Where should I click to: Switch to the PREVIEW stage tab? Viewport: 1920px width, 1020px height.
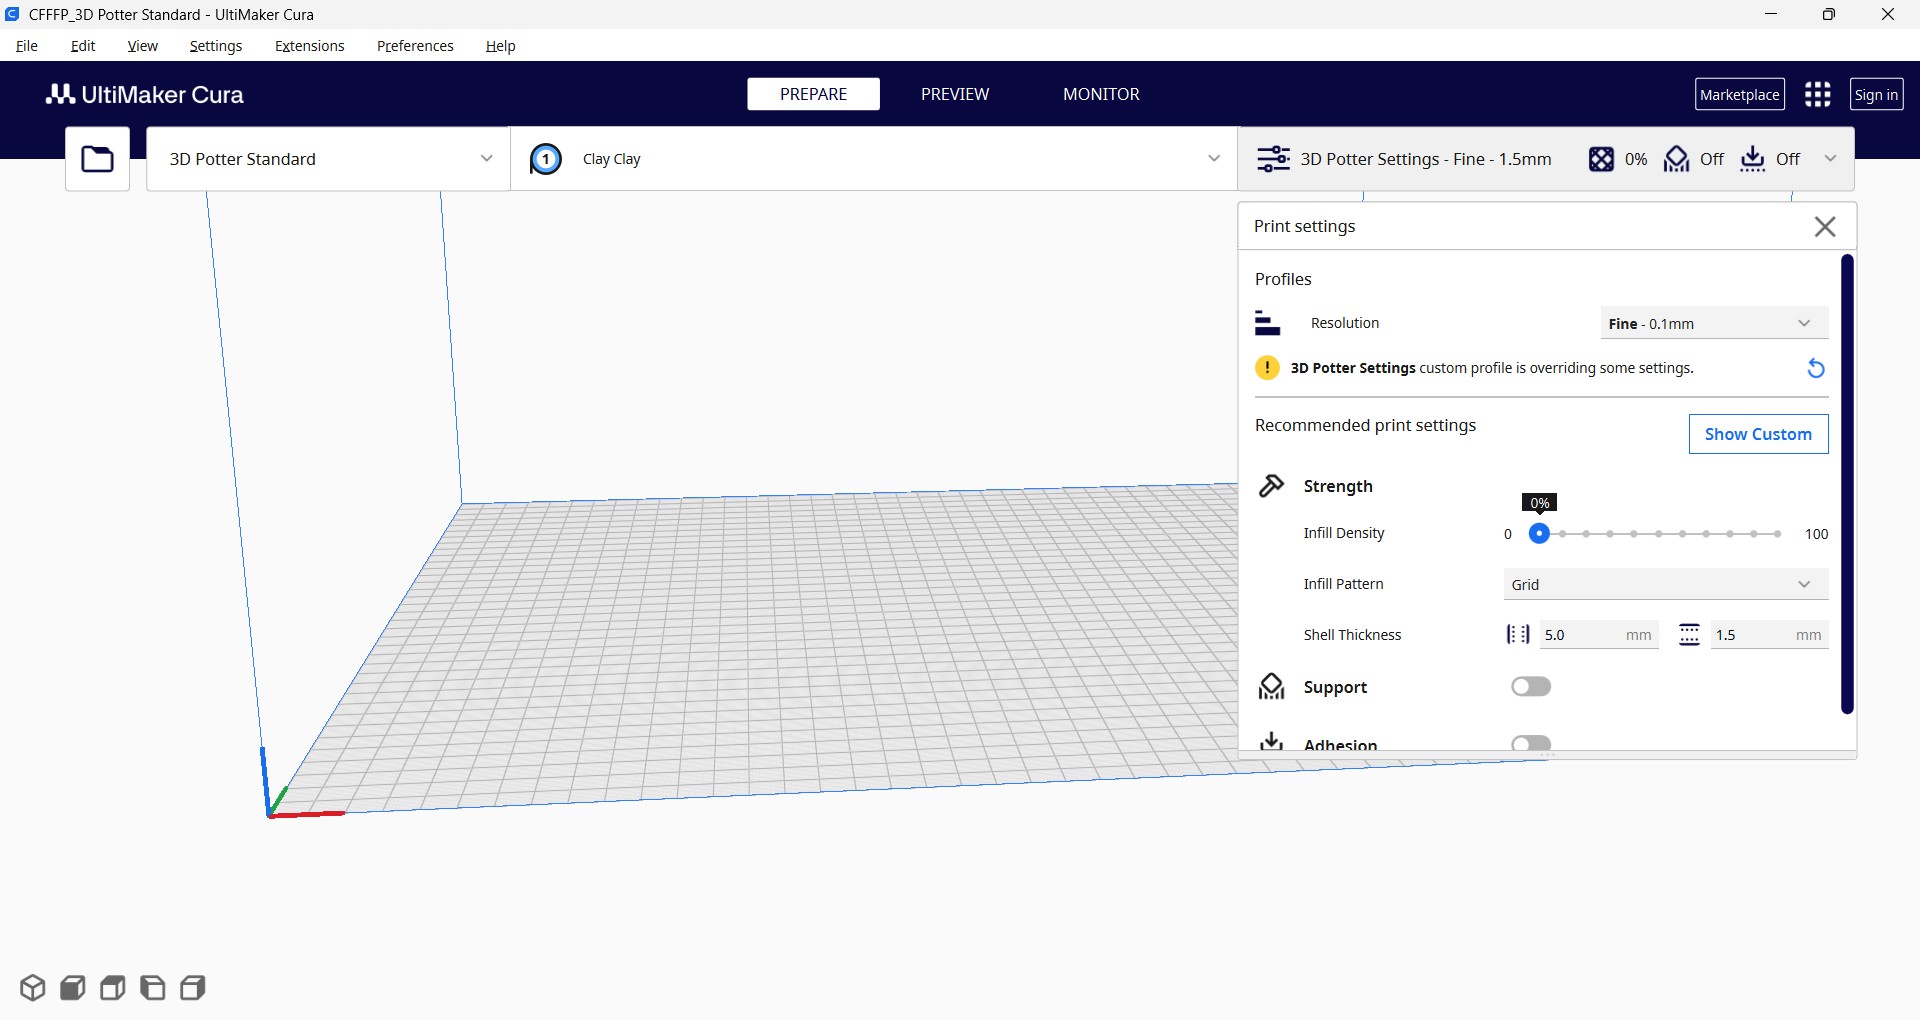coord(955,94)
